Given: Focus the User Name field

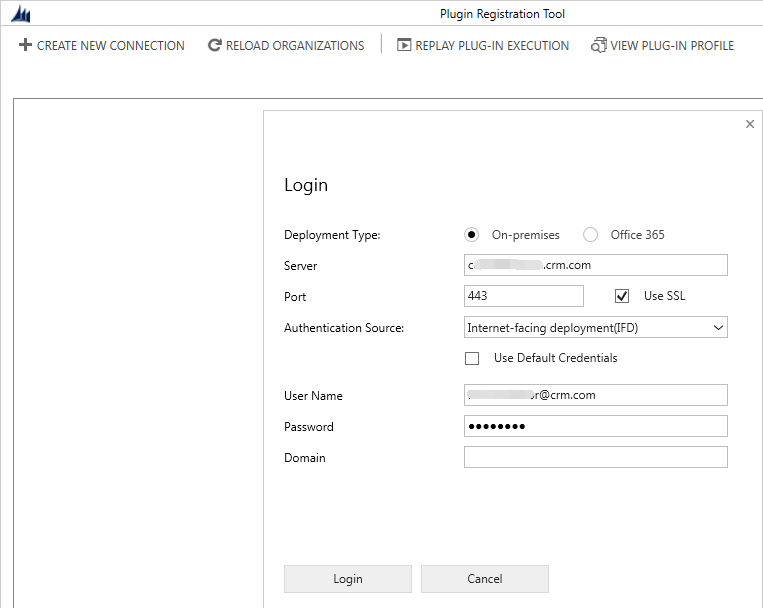Looking at the screenshot, I should (596, 395).
